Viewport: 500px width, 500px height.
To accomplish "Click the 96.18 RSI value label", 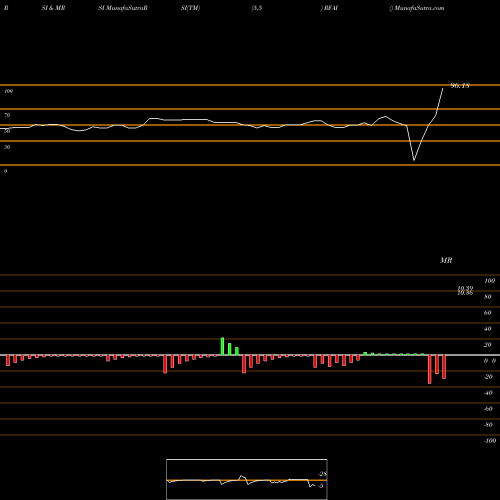I will click(x=460, y=86).
